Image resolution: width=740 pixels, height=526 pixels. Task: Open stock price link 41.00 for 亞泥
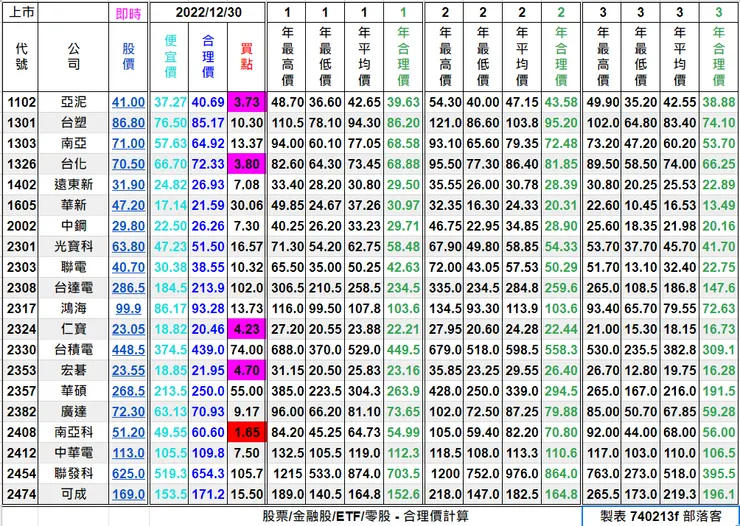(128, 102)
